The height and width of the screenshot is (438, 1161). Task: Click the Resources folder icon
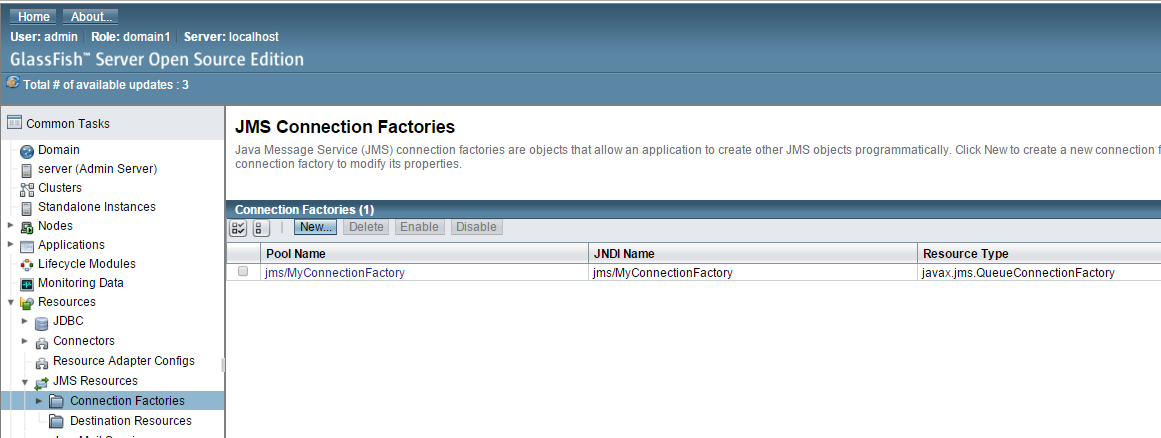click(x=27, y=303)
